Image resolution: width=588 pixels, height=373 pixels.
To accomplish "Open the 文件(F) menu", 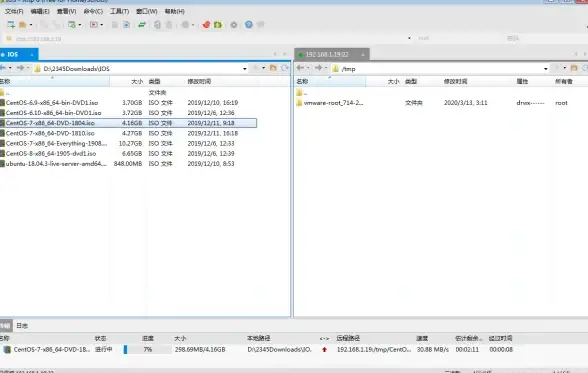I will click(x=14, y=12).
